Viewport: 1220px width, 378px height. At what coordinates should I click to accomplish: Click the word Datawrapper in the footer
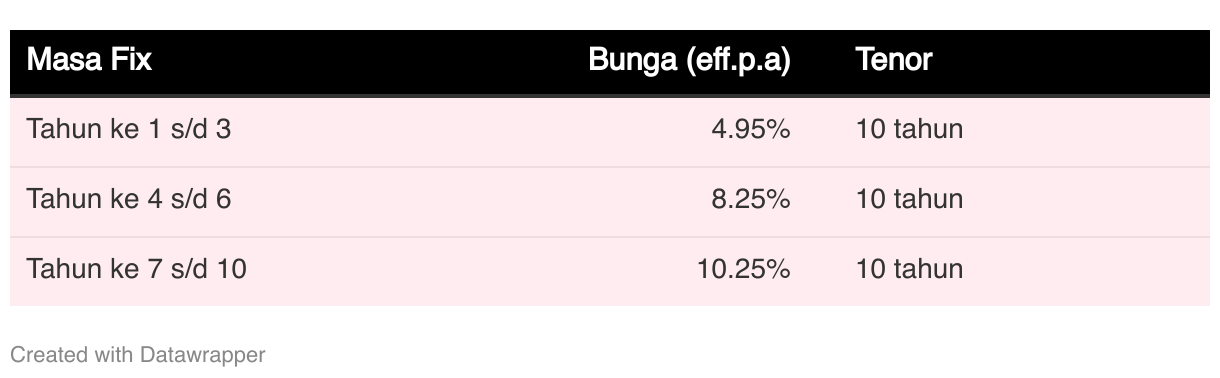tap(203, 354)
